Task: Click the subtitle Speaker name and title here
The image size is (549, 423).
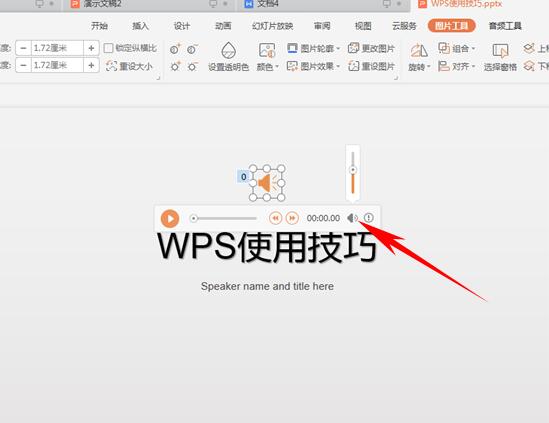Action: tap(267, 286)
